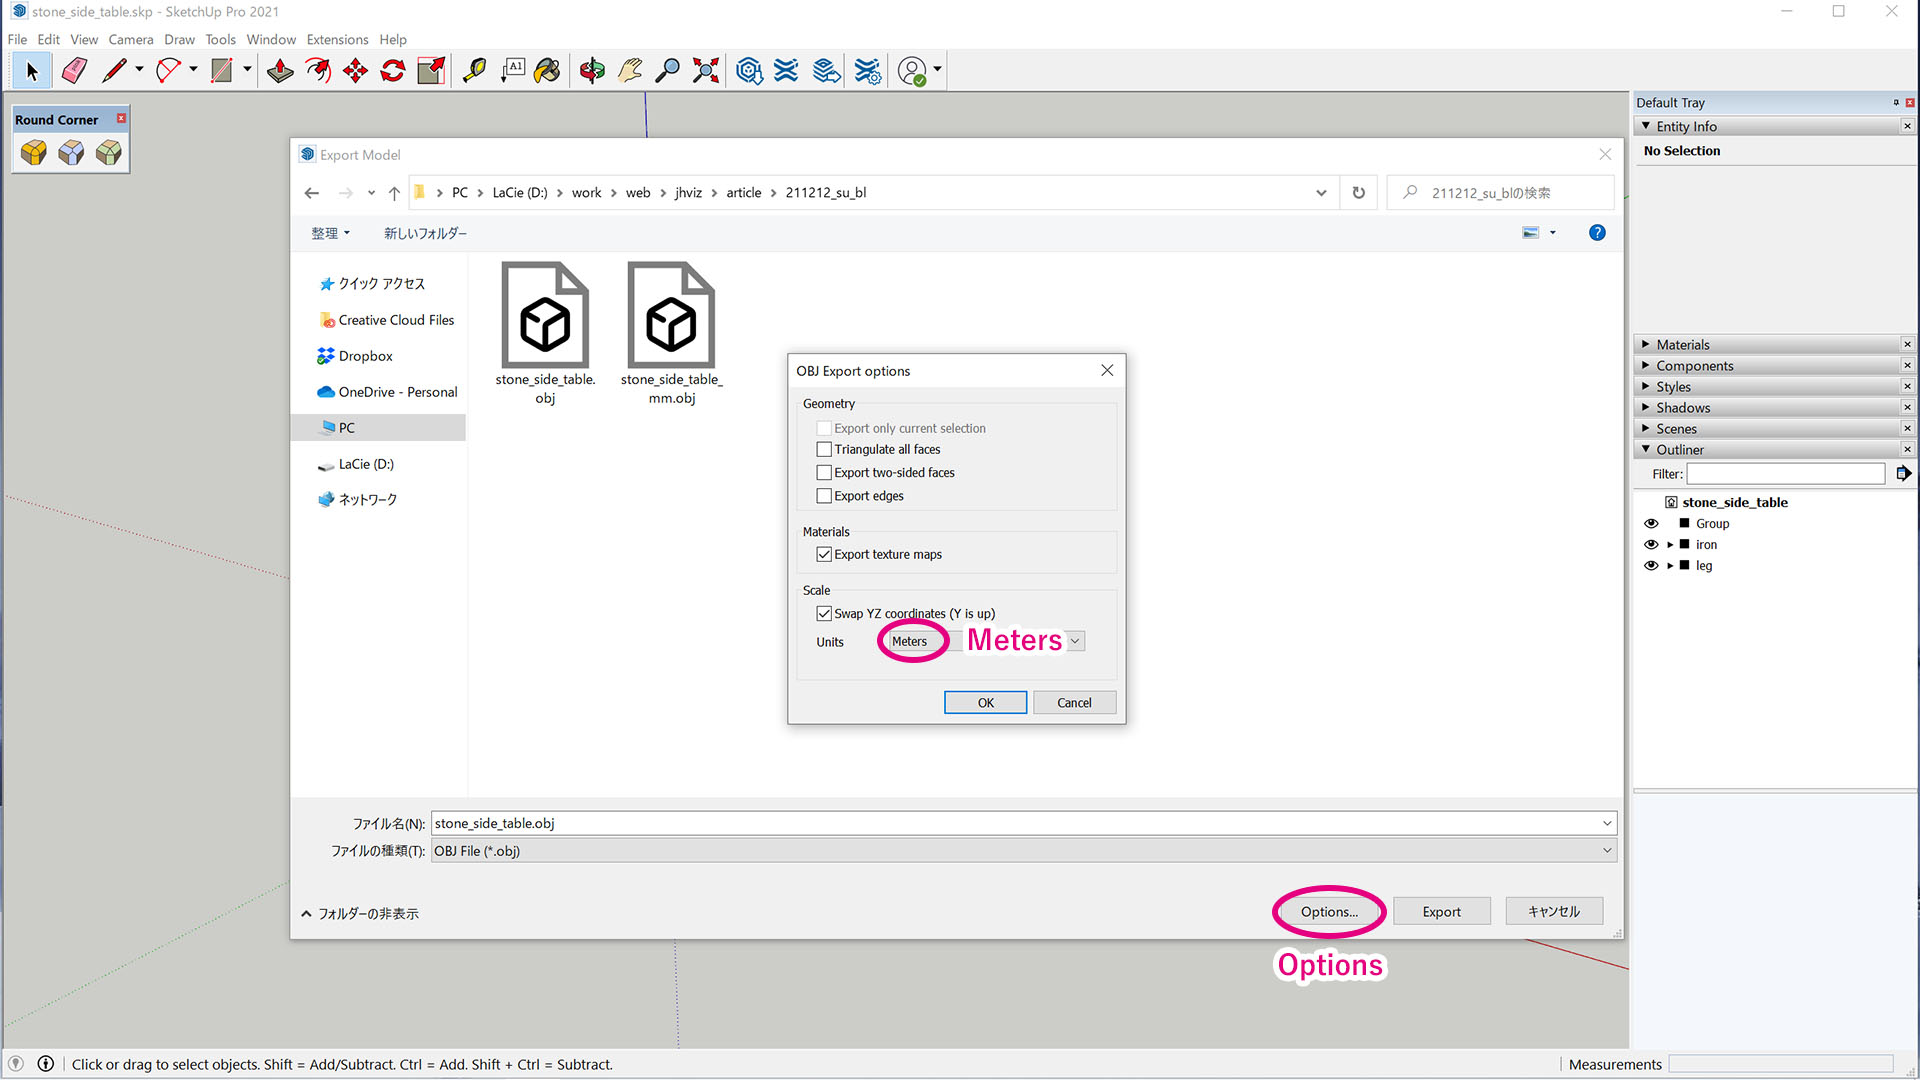This screenshot has width=1920, height=1080.
Task: Select the arrow Select tool
Action: pyautogui.click(x=31, y=71)
